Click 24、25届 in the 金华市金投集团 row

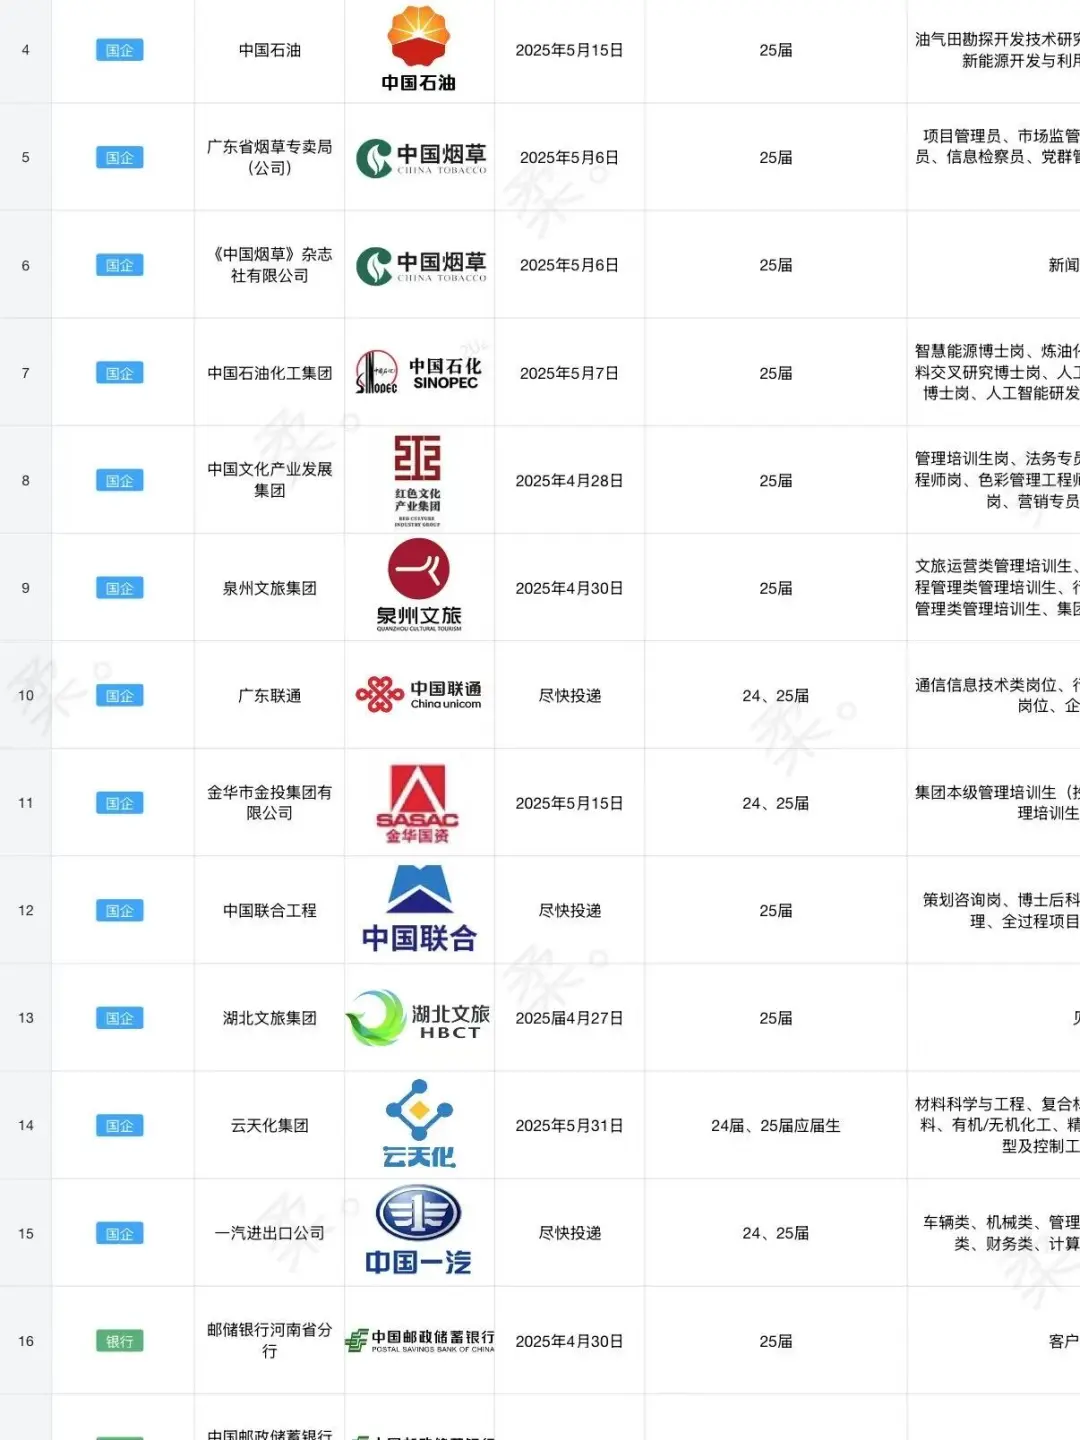776,803
